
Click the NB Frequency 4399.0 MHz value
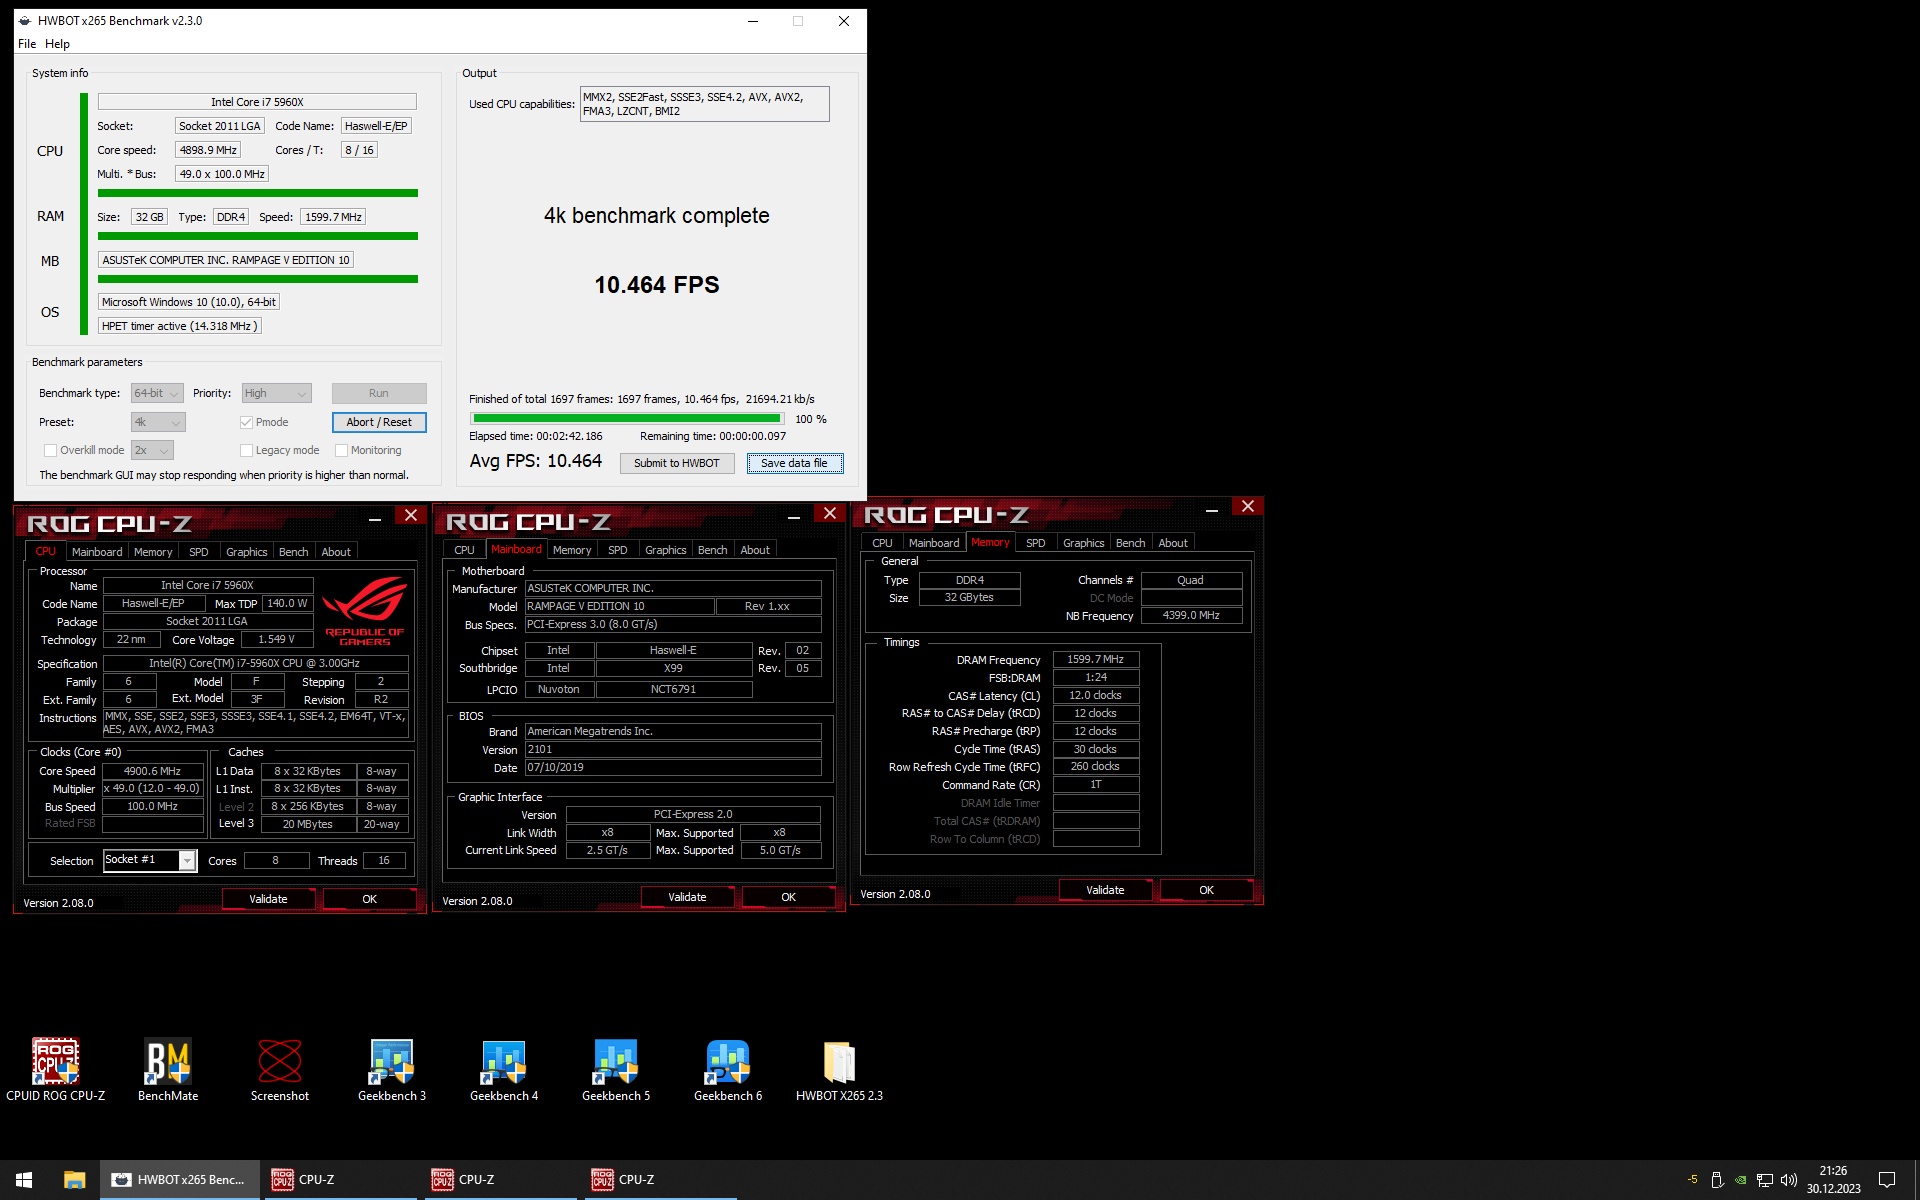tap(1191, 616)
